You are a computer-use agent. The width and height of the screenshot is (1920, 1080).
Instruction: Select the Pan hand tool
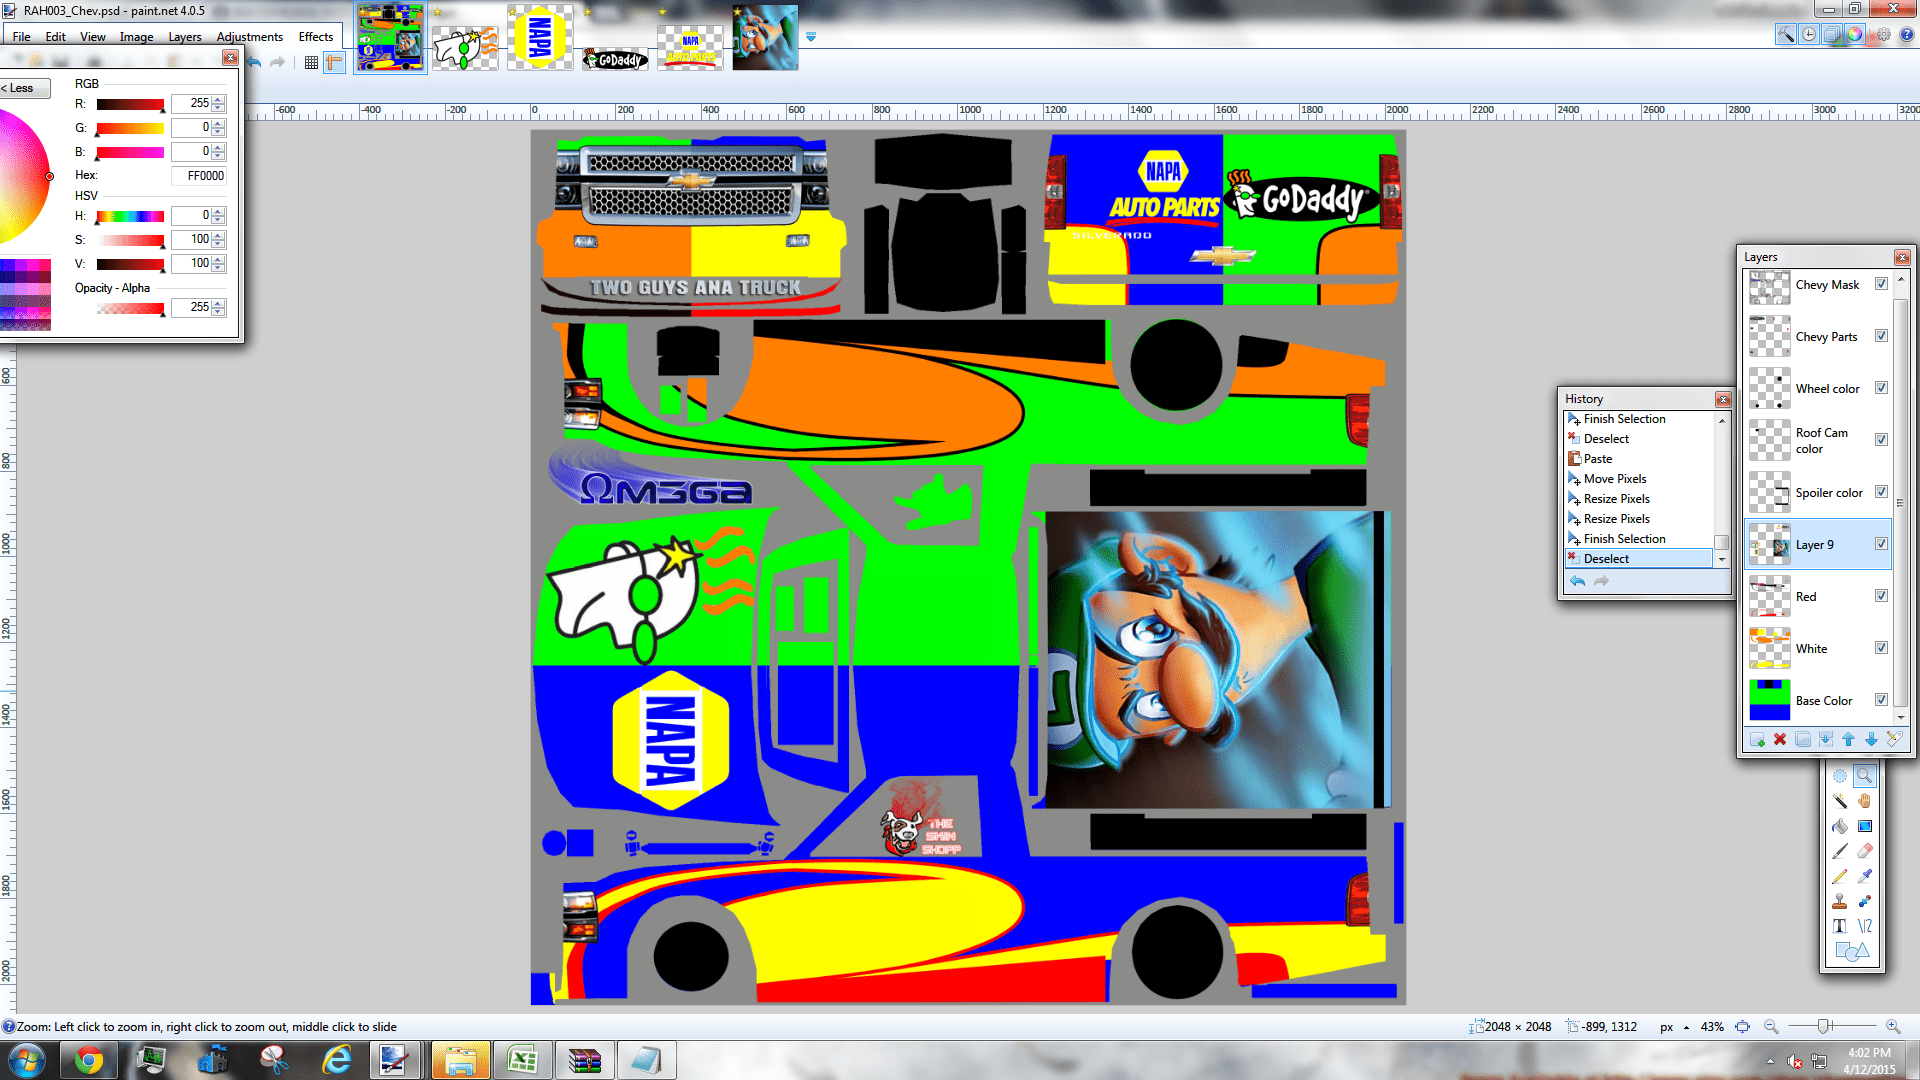coord(1865,801)
